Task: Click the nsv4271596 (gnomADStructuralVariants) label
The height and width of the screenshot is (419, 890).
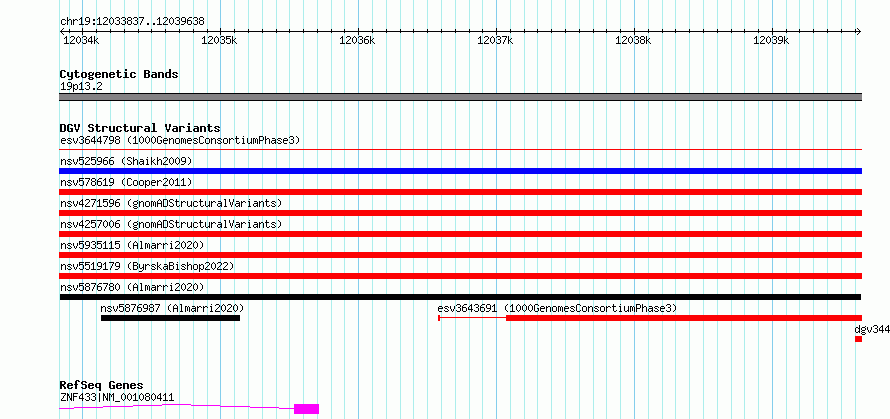Action: coord(171,203)
